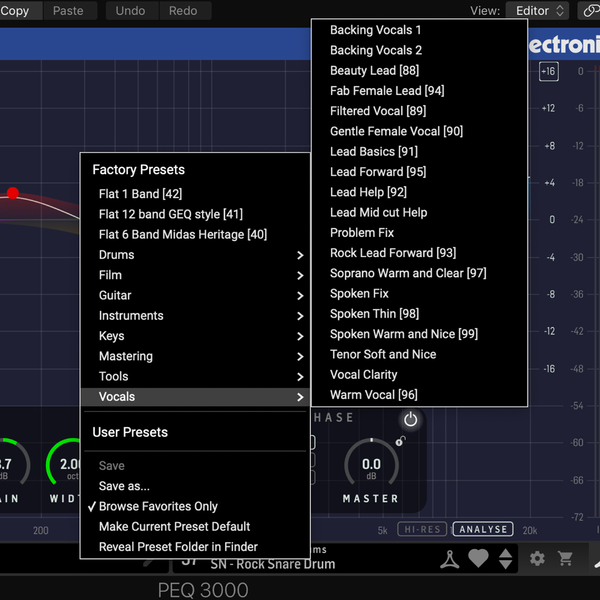
Task: Load Flat 12 band GEQ style [41]
Action: coord(195,214)
